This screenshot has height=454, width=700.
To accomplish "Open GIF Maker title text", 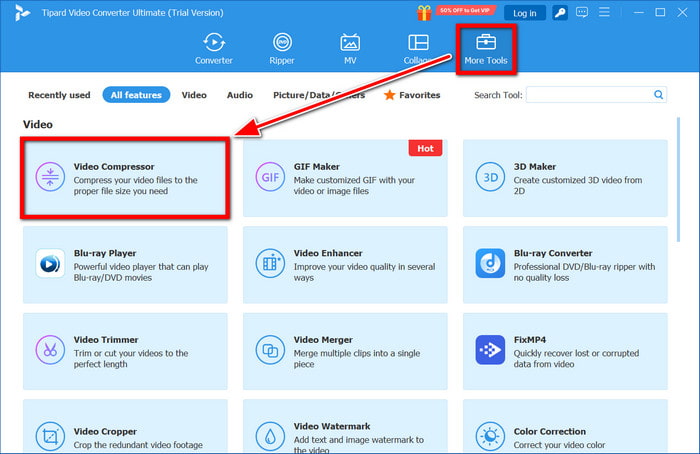I will pos(317,167).
